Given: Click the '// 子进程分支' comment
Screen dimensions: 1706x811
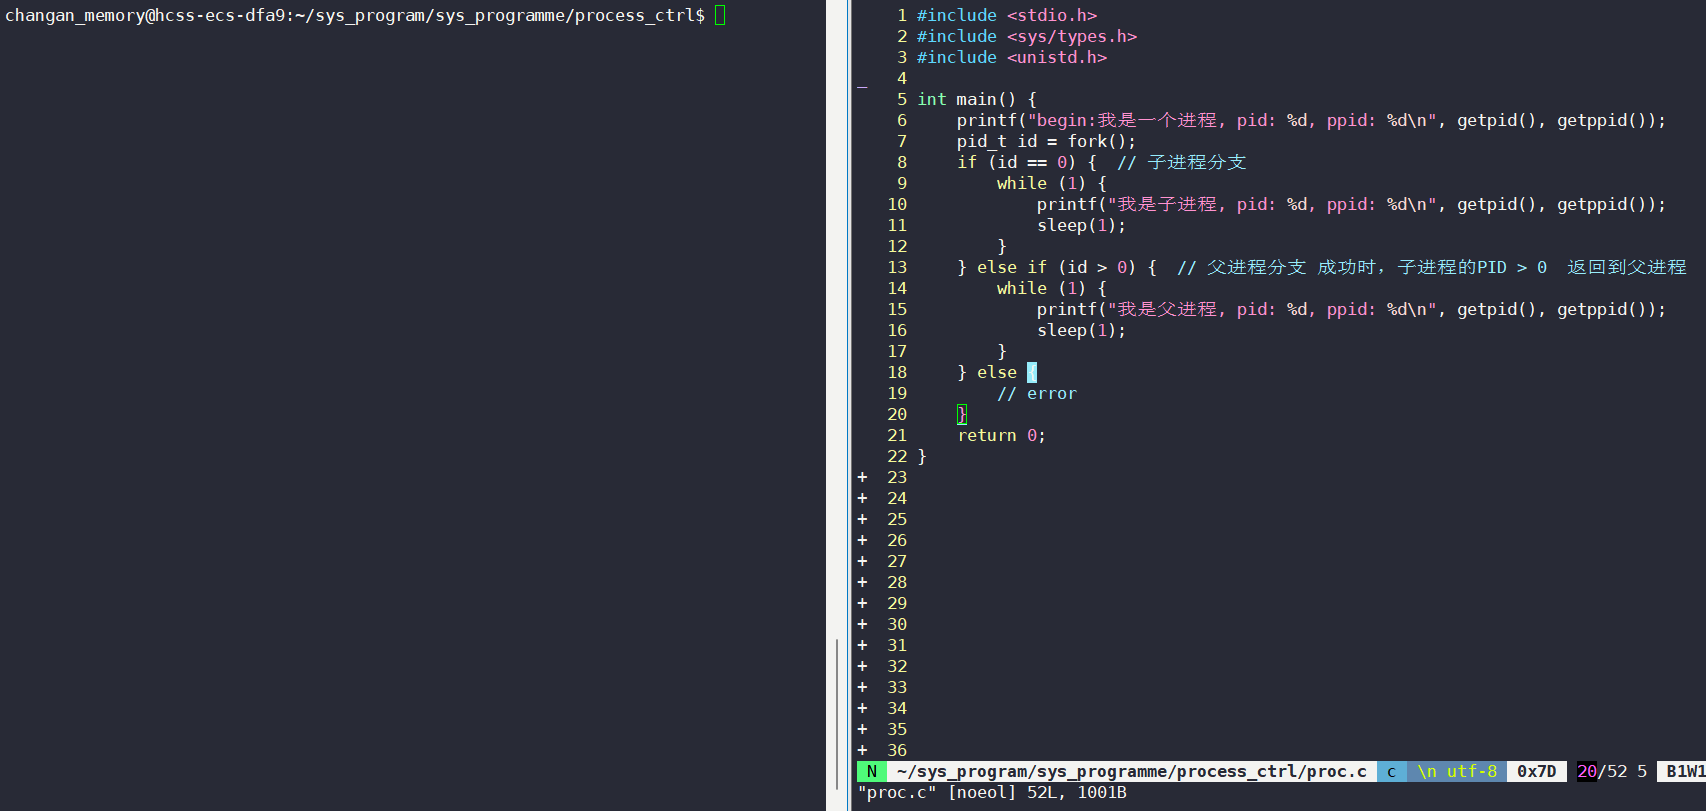Looking at the screenshot, I should pyautogui.click(x=1182, y=162).
